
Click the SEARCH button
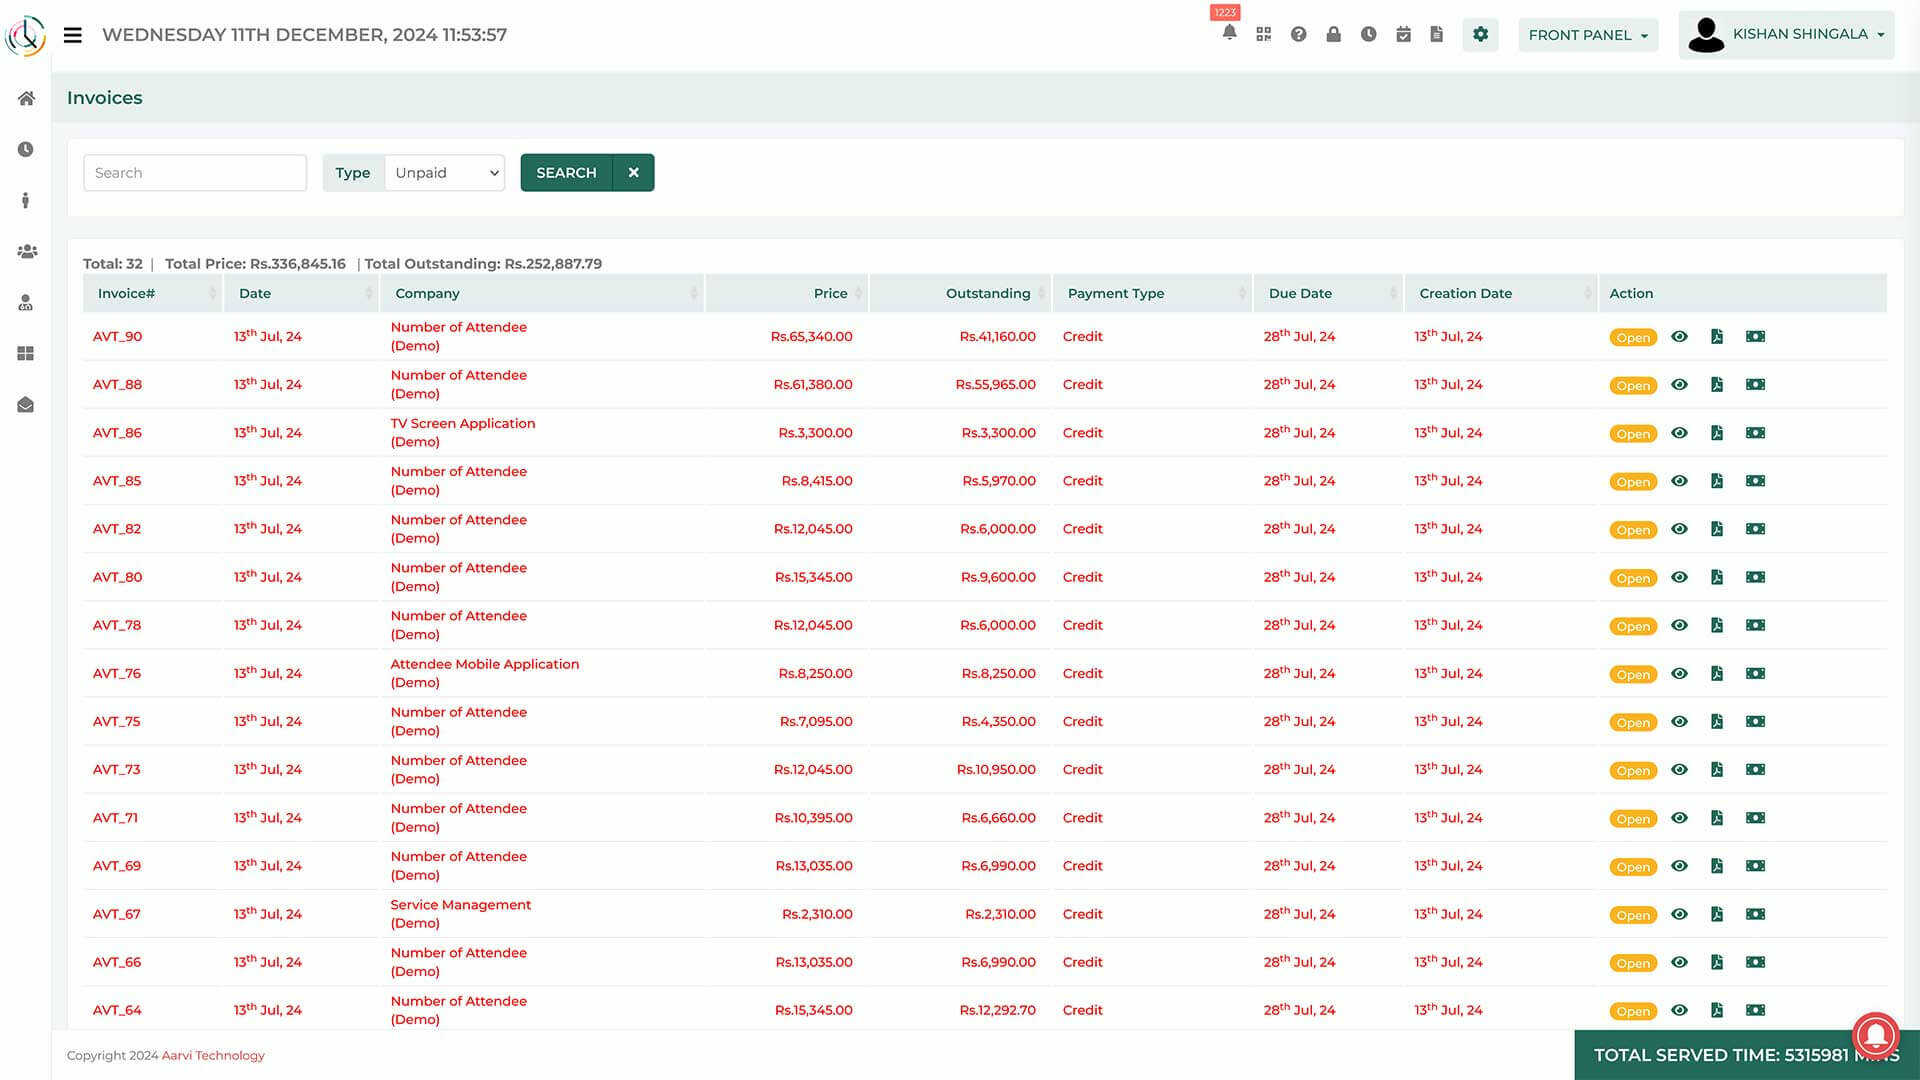tap(566, 172)
